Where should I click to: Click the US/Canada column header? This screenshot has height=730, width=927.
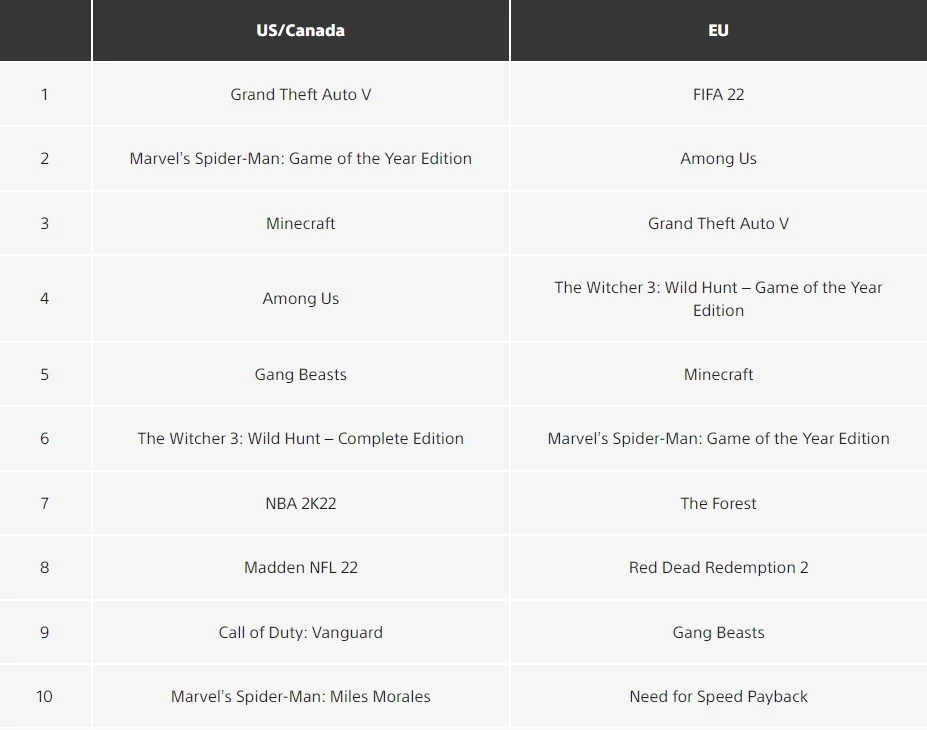(x=300, y=30)
